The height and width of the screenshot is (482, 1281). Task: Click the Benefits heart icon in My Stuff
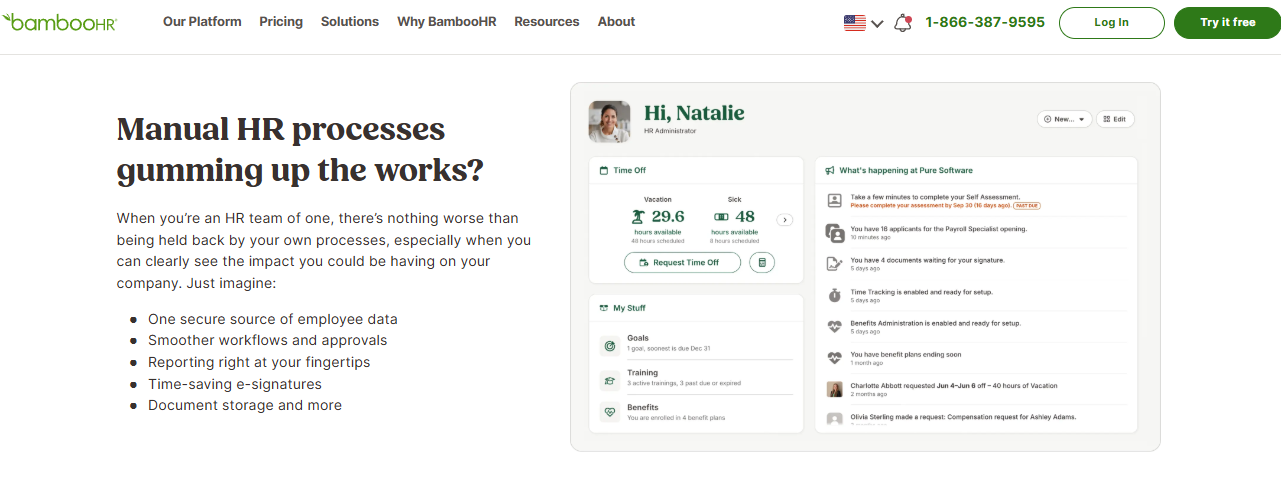[x=609, y=412]
